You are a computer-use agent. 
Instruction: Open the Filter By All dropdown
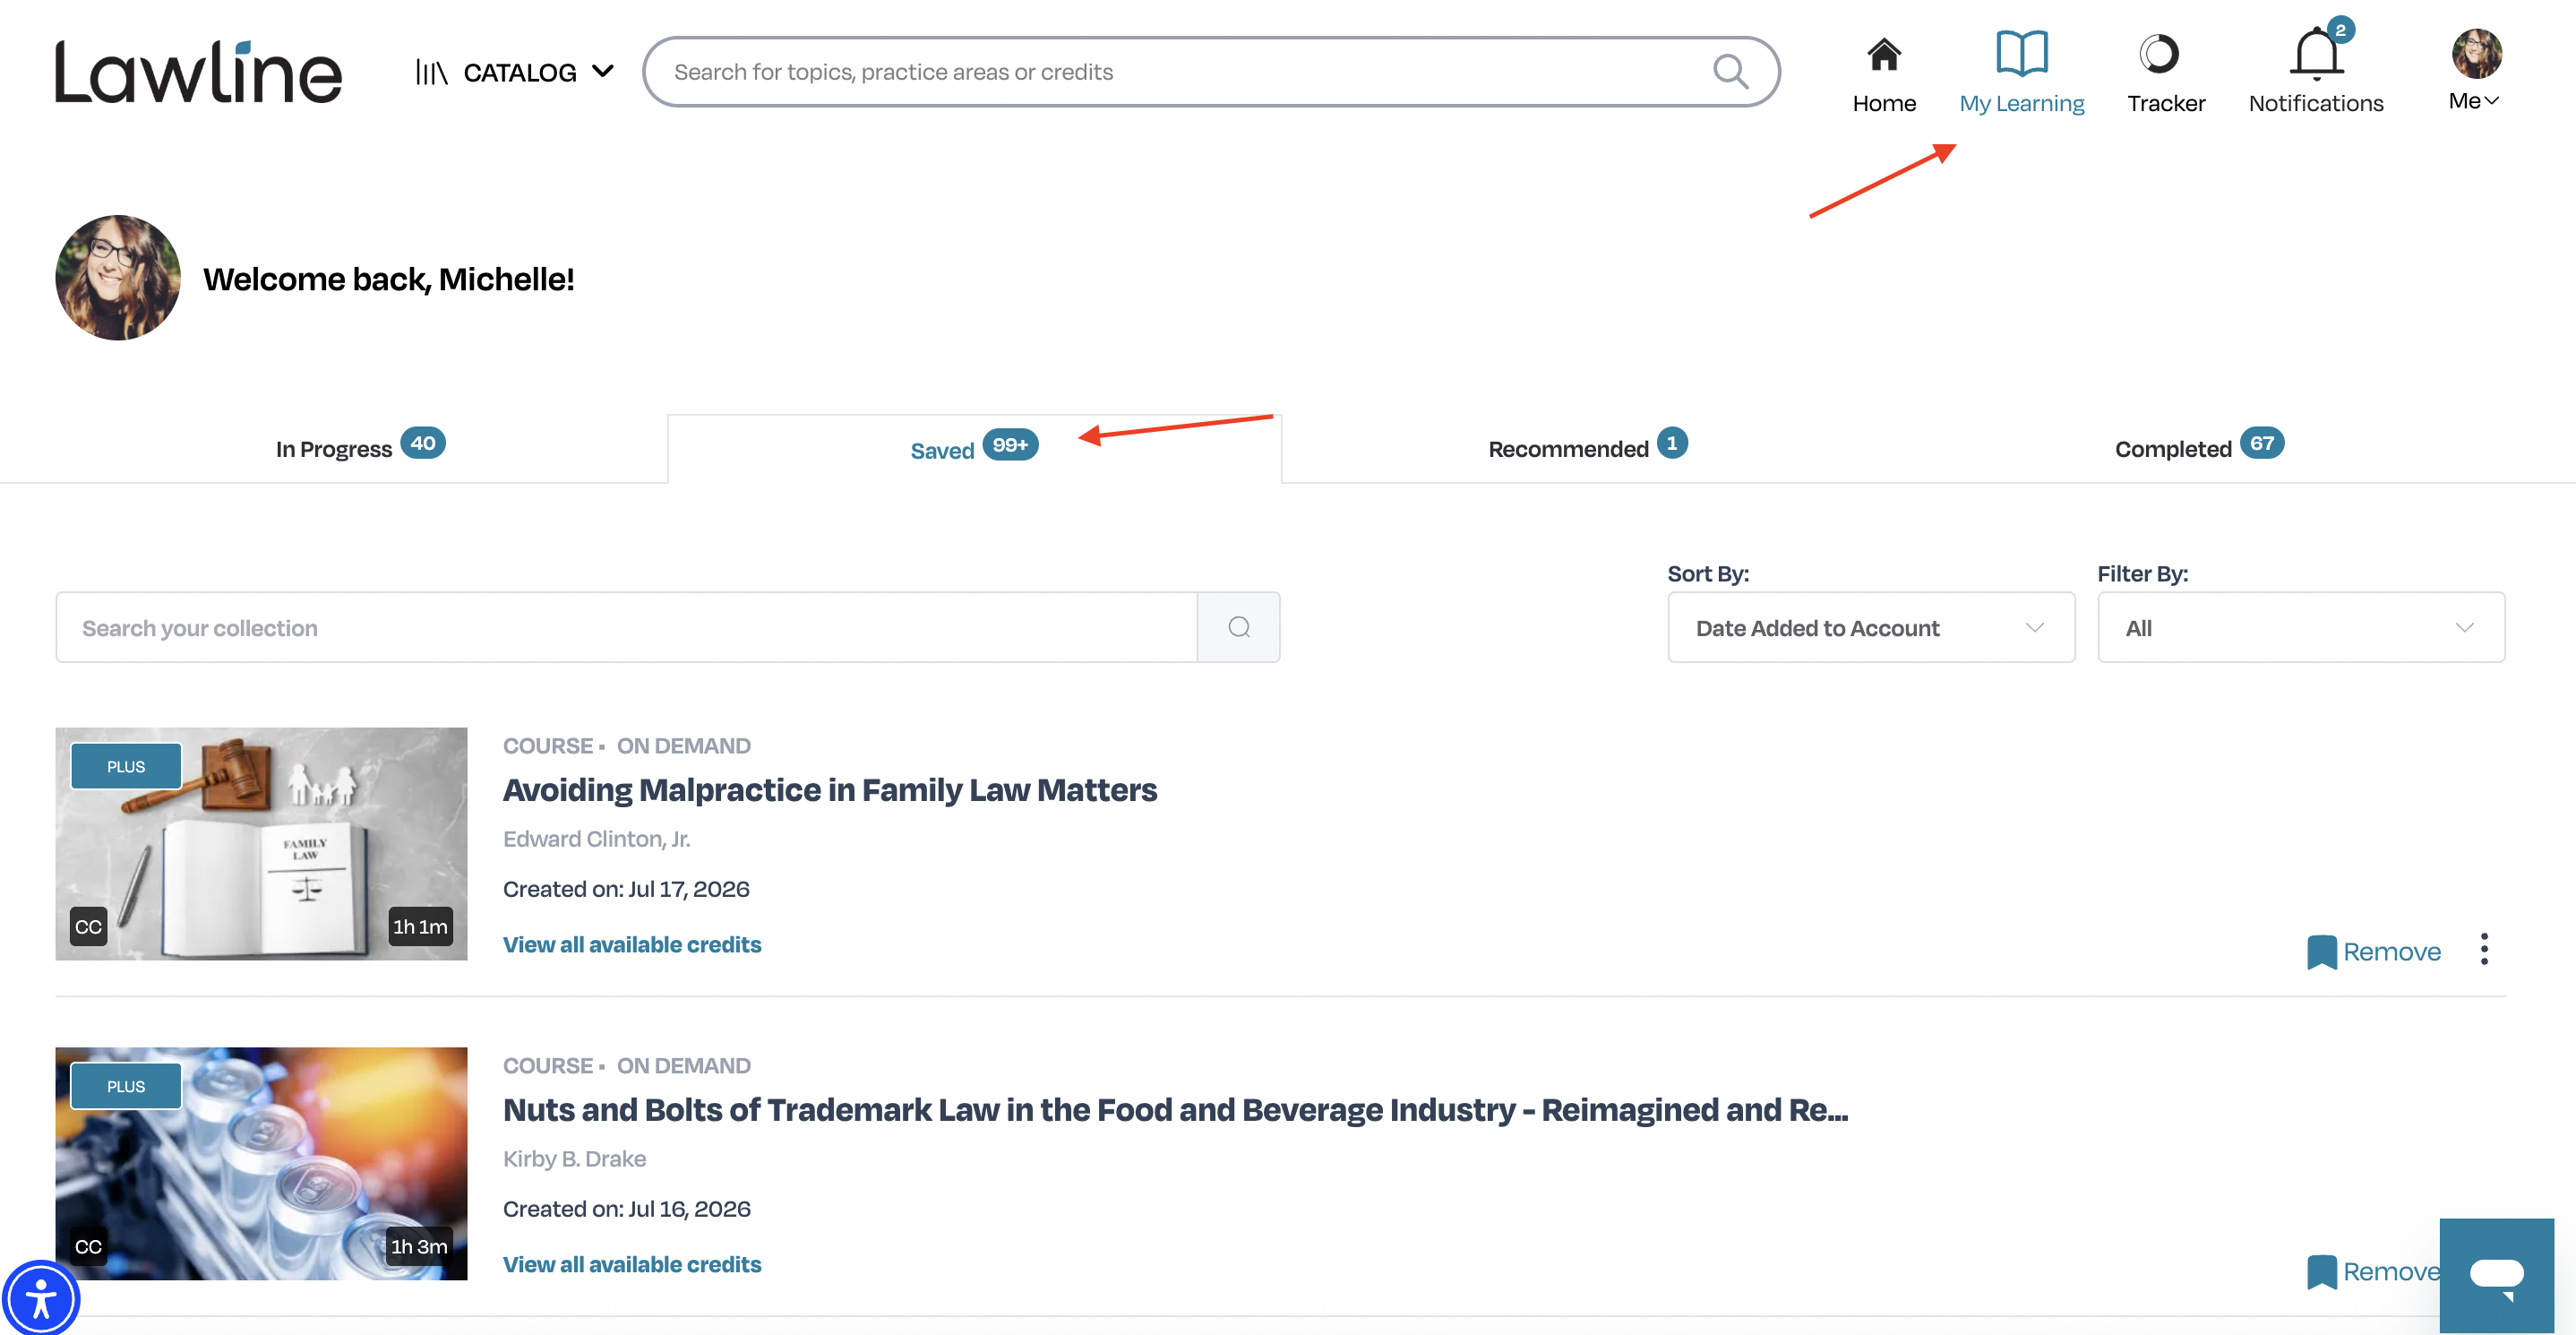(x=2300, y=627)
